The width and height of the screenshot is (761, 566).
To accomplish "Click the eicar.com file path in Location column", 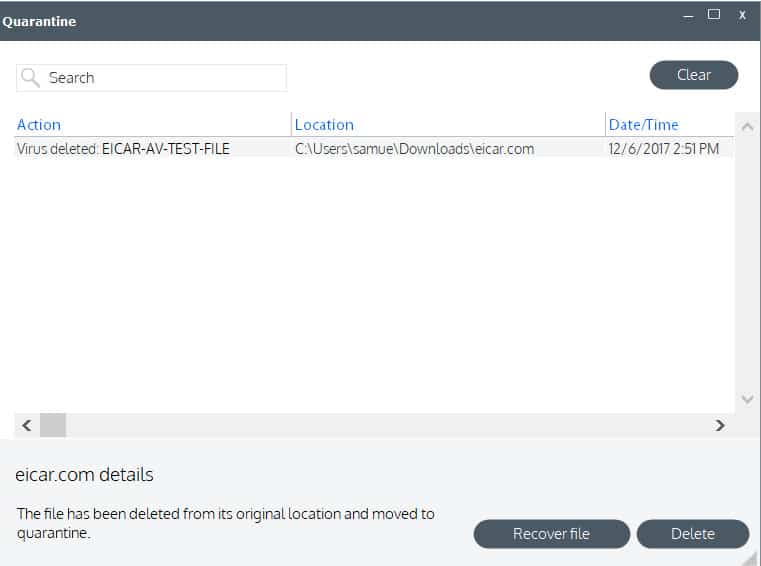I will coord(414,149).
